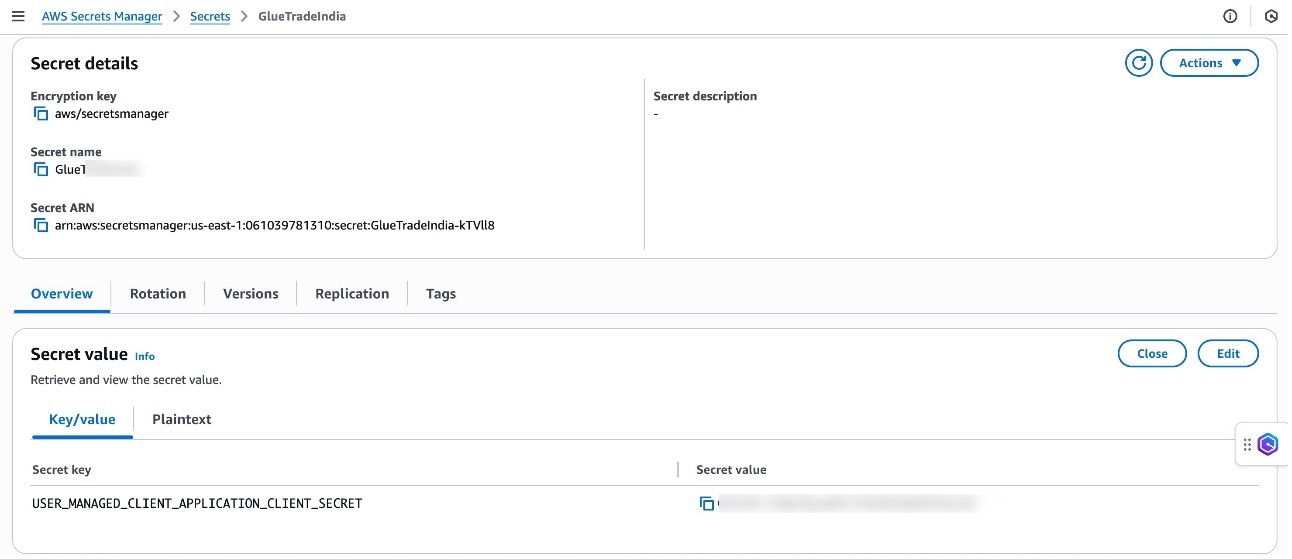
Task: Open the Versions tab
Action: tap(251, 294)
